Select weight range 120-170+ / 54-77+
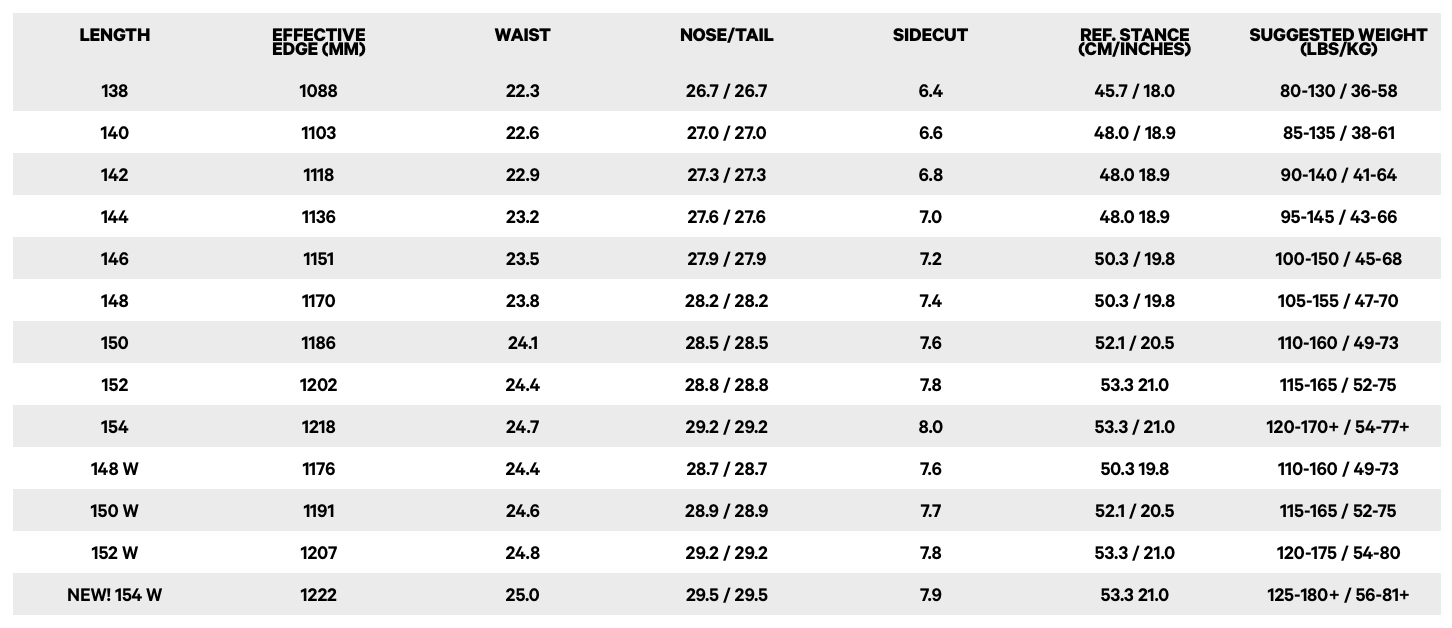Viewport: 1452px width, 628px height. [x=1338, y=427]
